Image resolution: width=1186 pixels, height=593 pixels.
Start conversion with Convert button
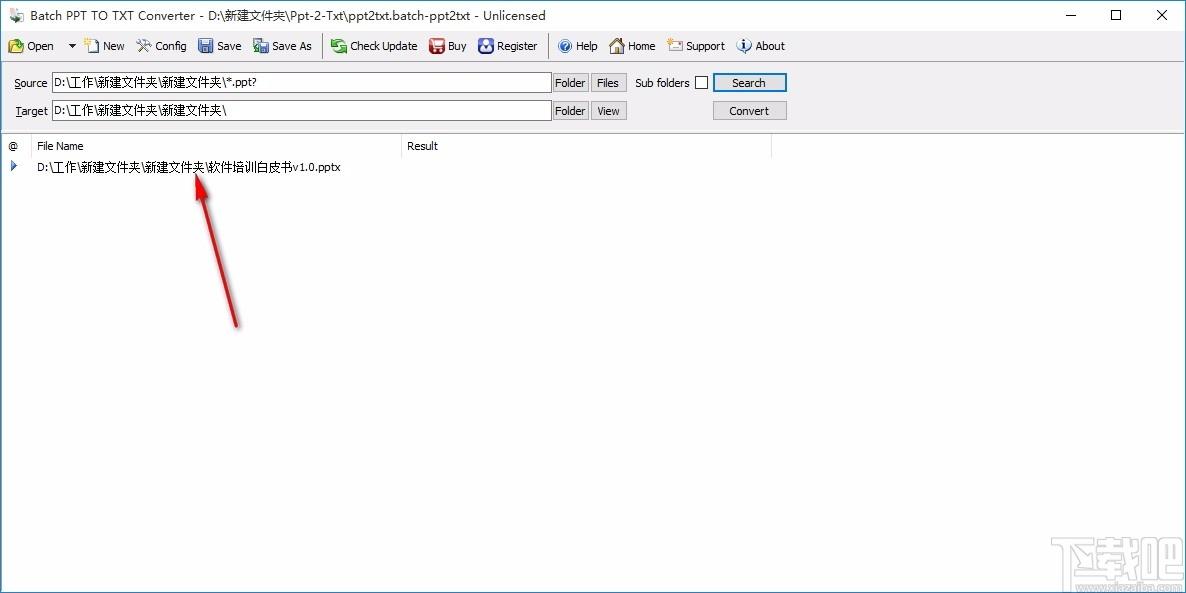(750, 110)
